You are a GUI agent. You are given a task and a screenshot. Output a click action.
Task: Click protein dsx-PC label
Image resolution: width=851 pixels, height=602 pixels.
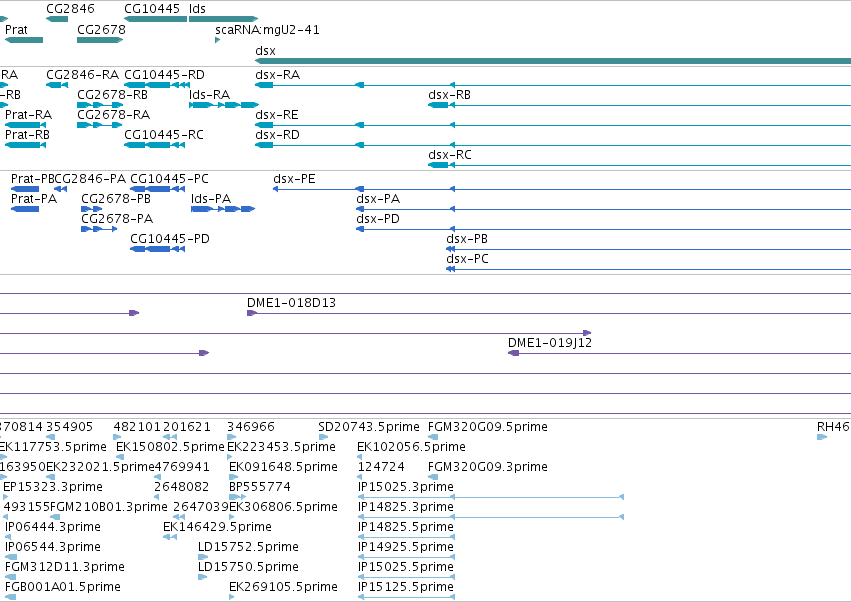click(467, 259)
